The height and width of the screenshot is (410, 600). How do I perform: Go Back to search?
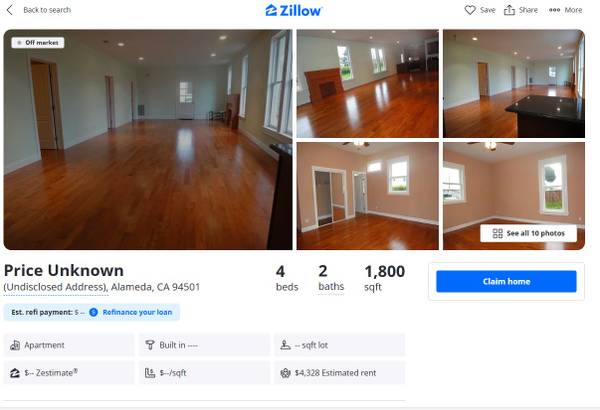[x=47, y=10]
